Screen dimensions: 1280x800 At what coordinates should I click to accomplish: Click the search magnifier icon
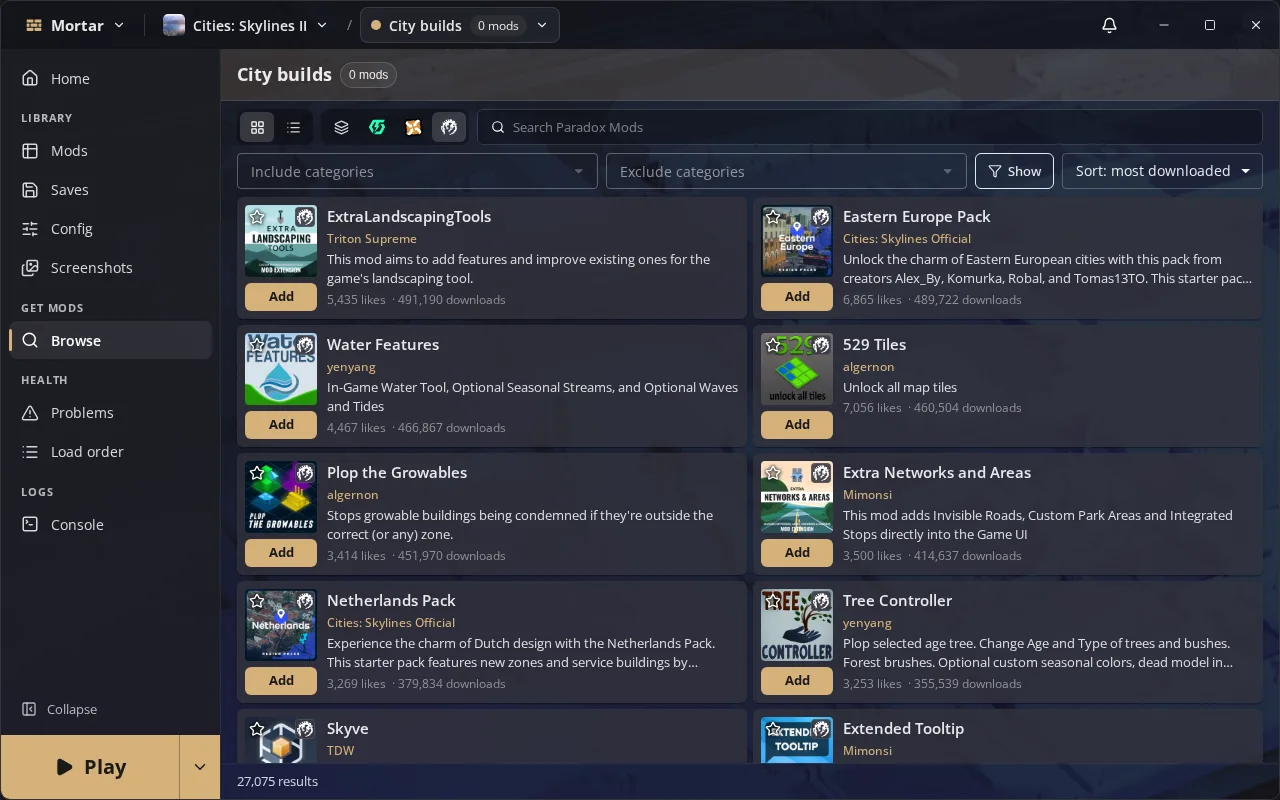(x=498, y=127)
